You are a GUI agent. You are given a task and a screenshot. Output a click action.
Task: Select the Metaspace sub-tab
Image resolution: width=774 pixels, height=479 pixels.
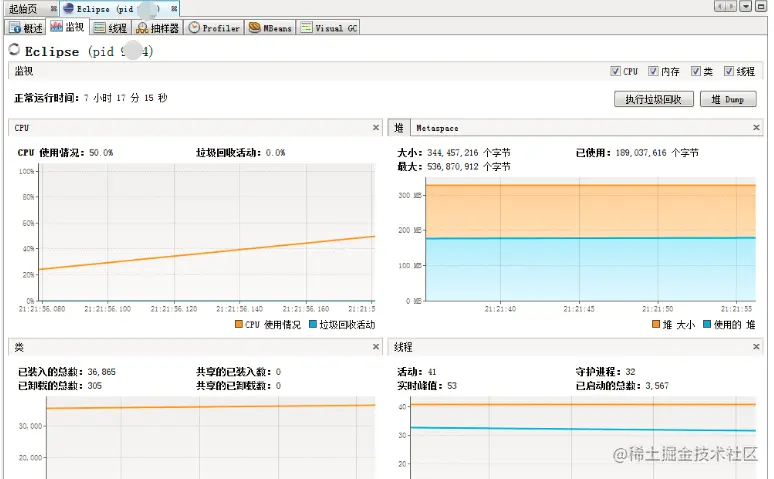pyautogui.click(x=437, y=128)
